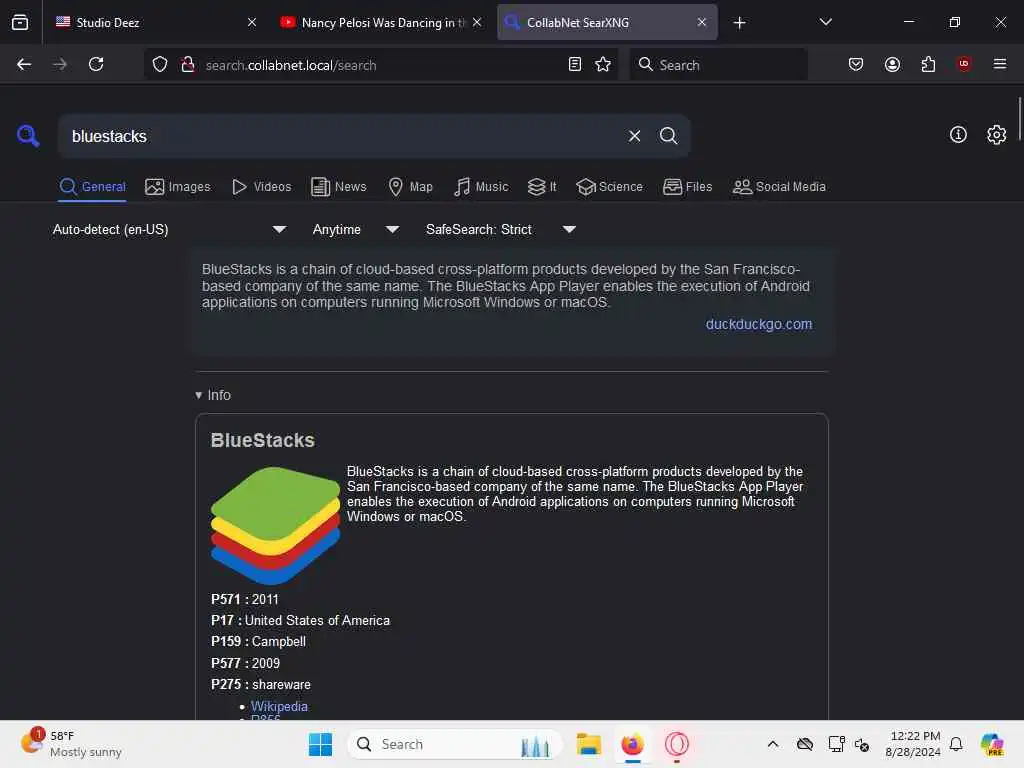Open the weather widget 58°F
The image size is (1024, 768).
[x=72, y=744]
